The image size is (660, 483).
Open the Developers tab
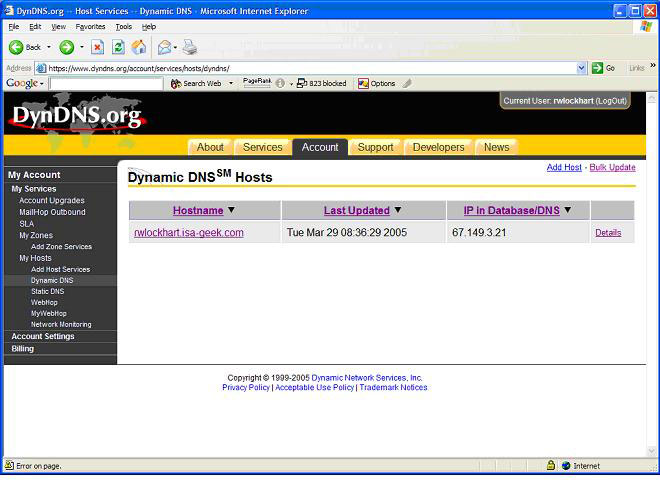pyautogui.click(x=438, y=147)
